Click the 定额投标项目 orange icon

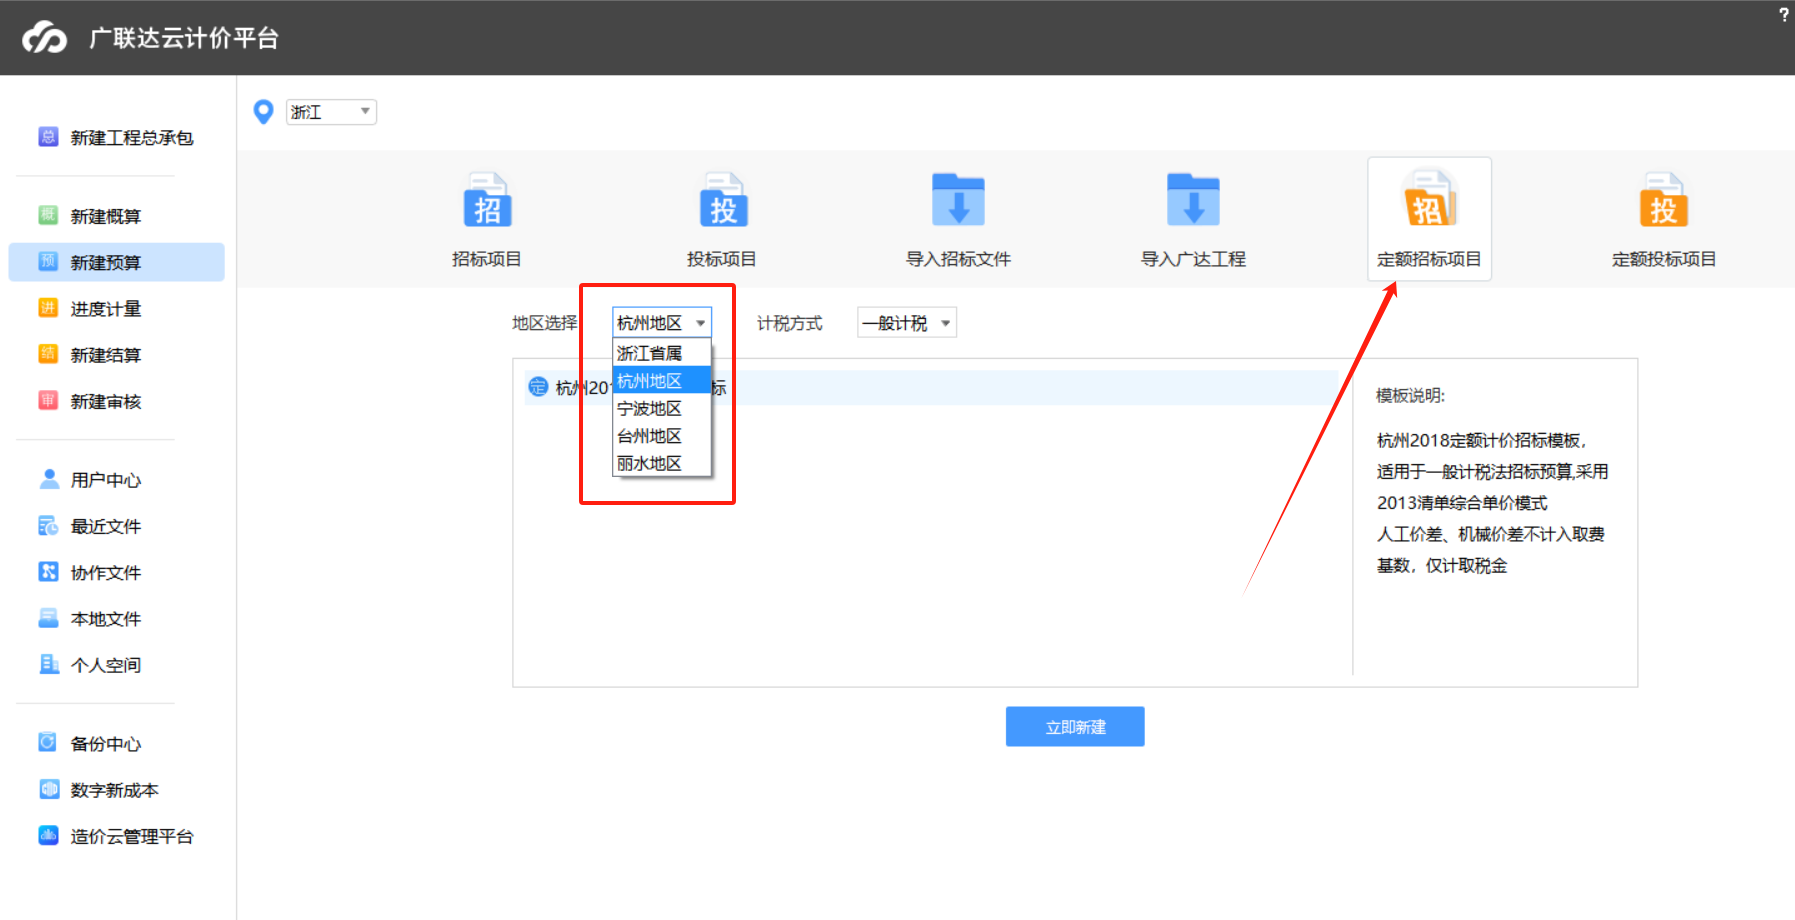coord(1664,200)
